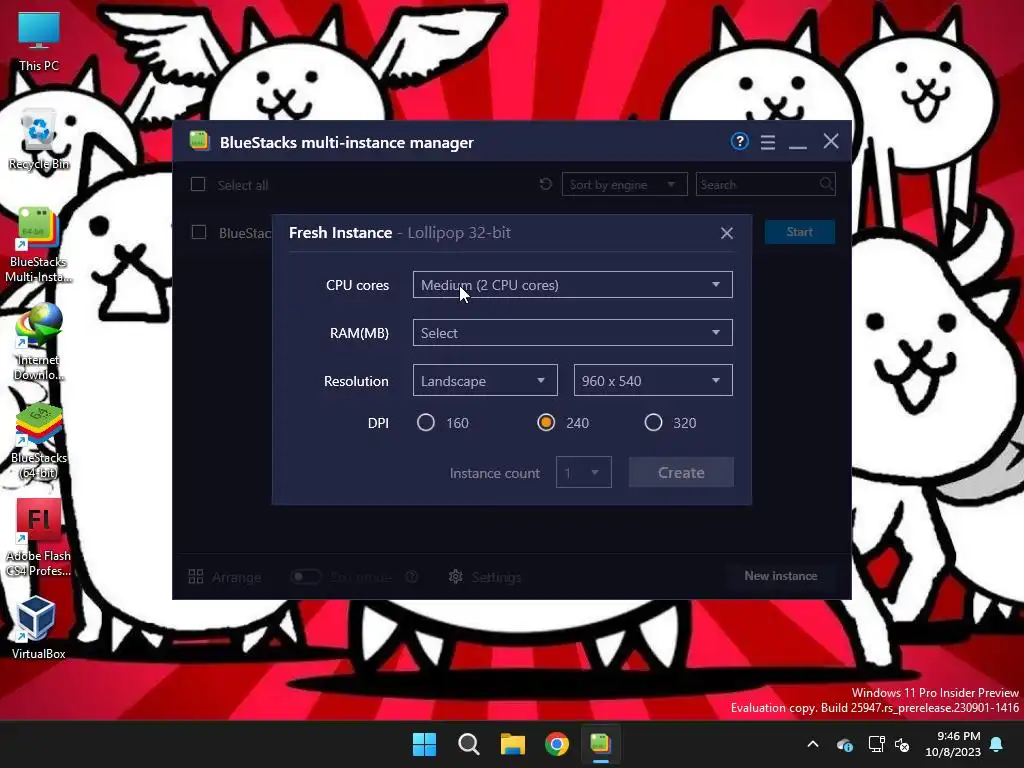This screenshot has height=768, width=1024.
Task: Launch Google Chrome from the taskbar
Action: pyautogui.click(x=557, y=744)
